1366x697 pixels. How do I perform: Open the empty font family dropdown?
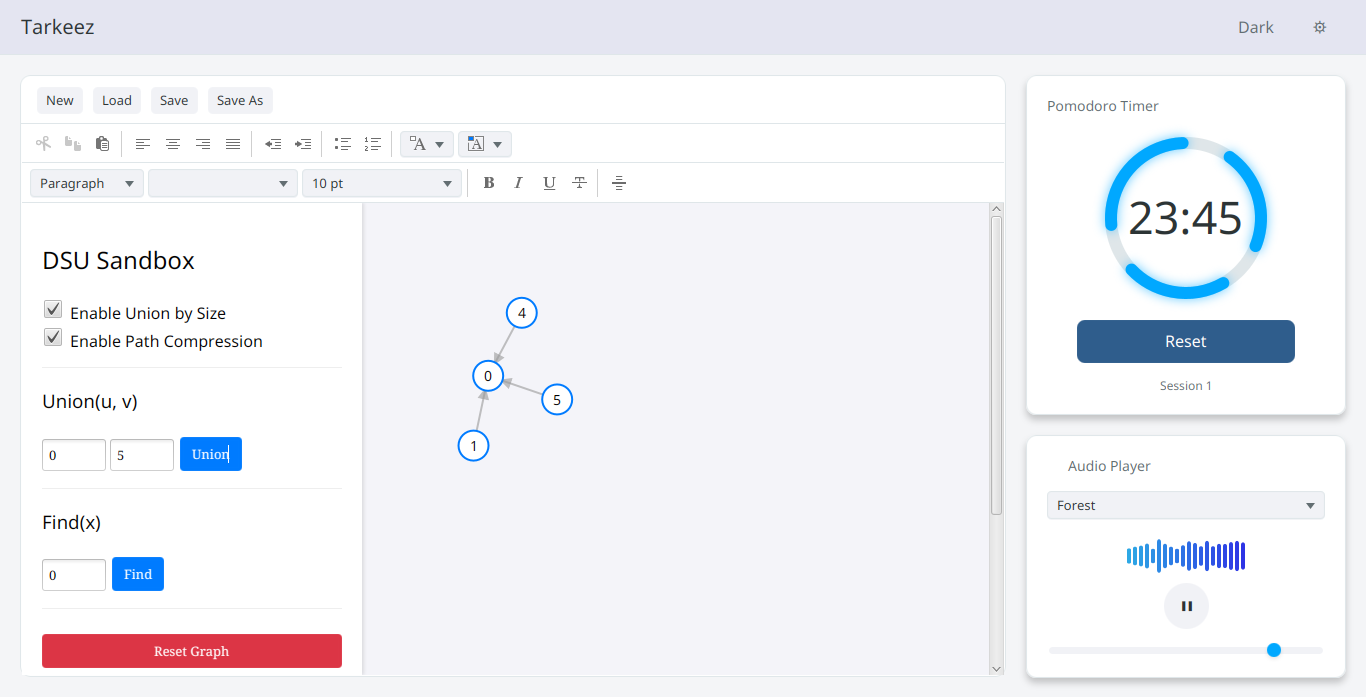[x=223, y=183]
